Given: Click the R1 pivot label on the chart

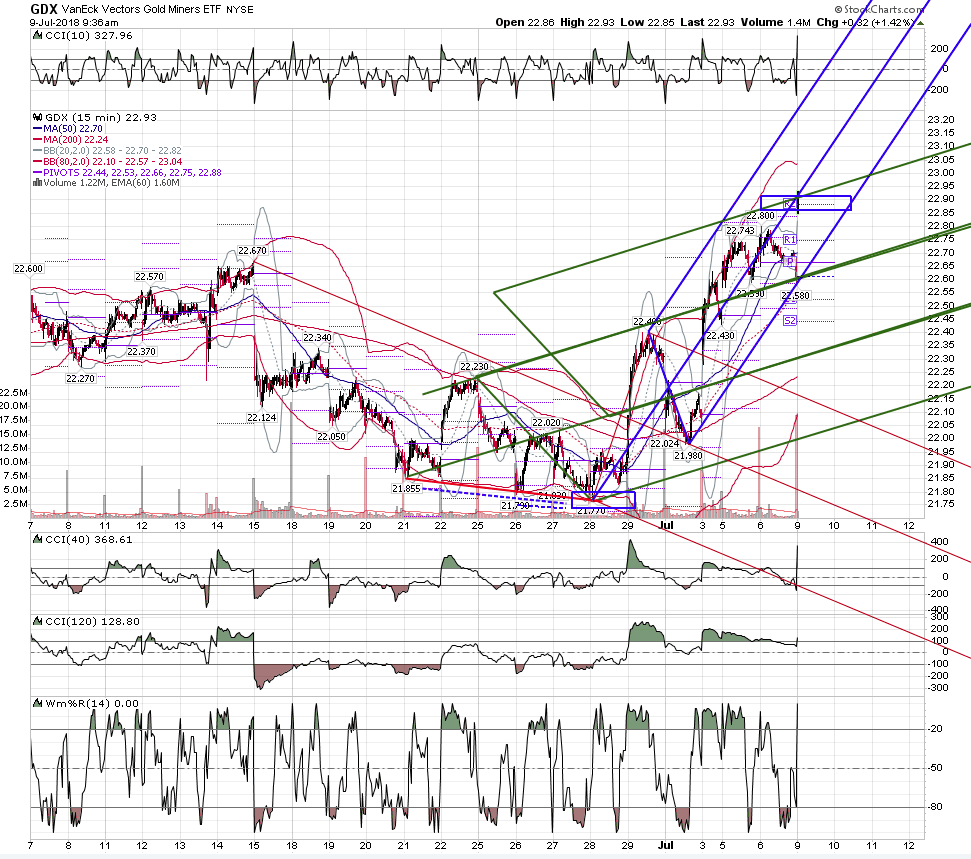Looking at the screenshot, I should point(790,240).
